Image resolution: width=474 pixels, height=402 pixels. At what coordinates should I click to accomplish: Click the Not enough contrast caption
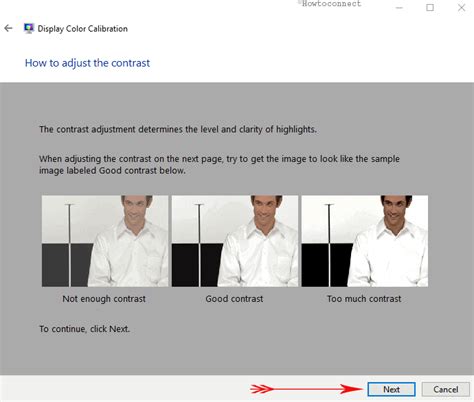point(104,299)
